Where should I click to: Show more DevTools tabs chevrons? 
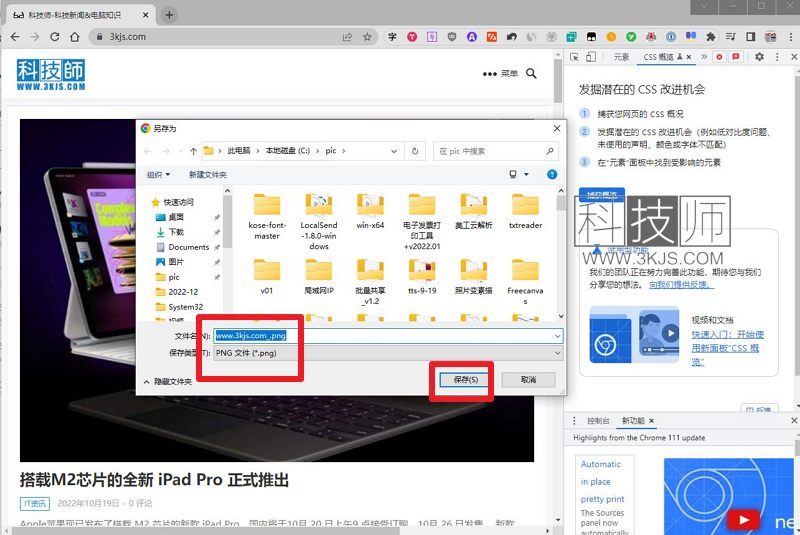point(704,57)
